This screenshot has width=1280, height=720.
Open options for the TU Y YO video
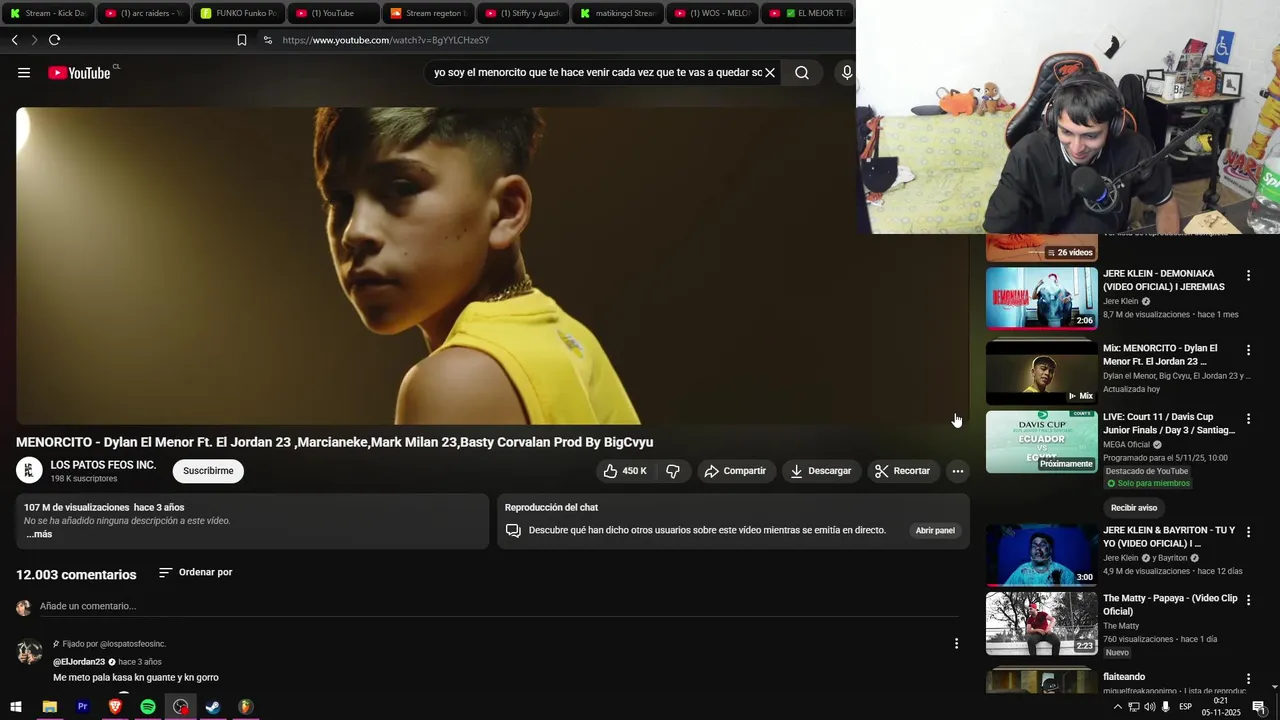coord(1248,532)
